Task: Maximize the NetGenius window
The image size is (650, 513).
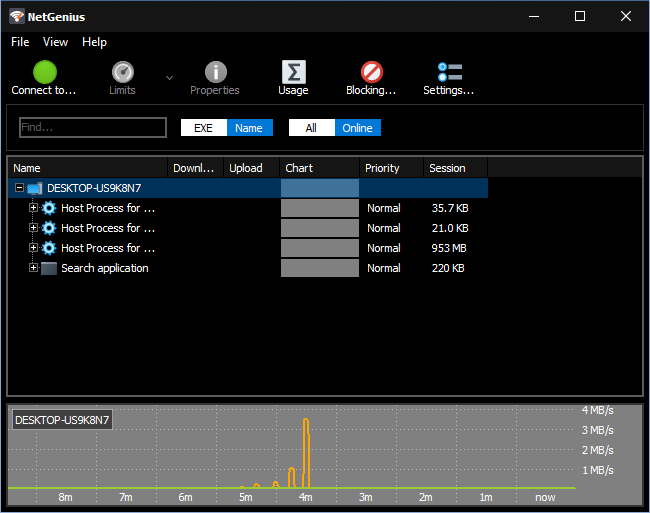Action: (x=580, y=16)
